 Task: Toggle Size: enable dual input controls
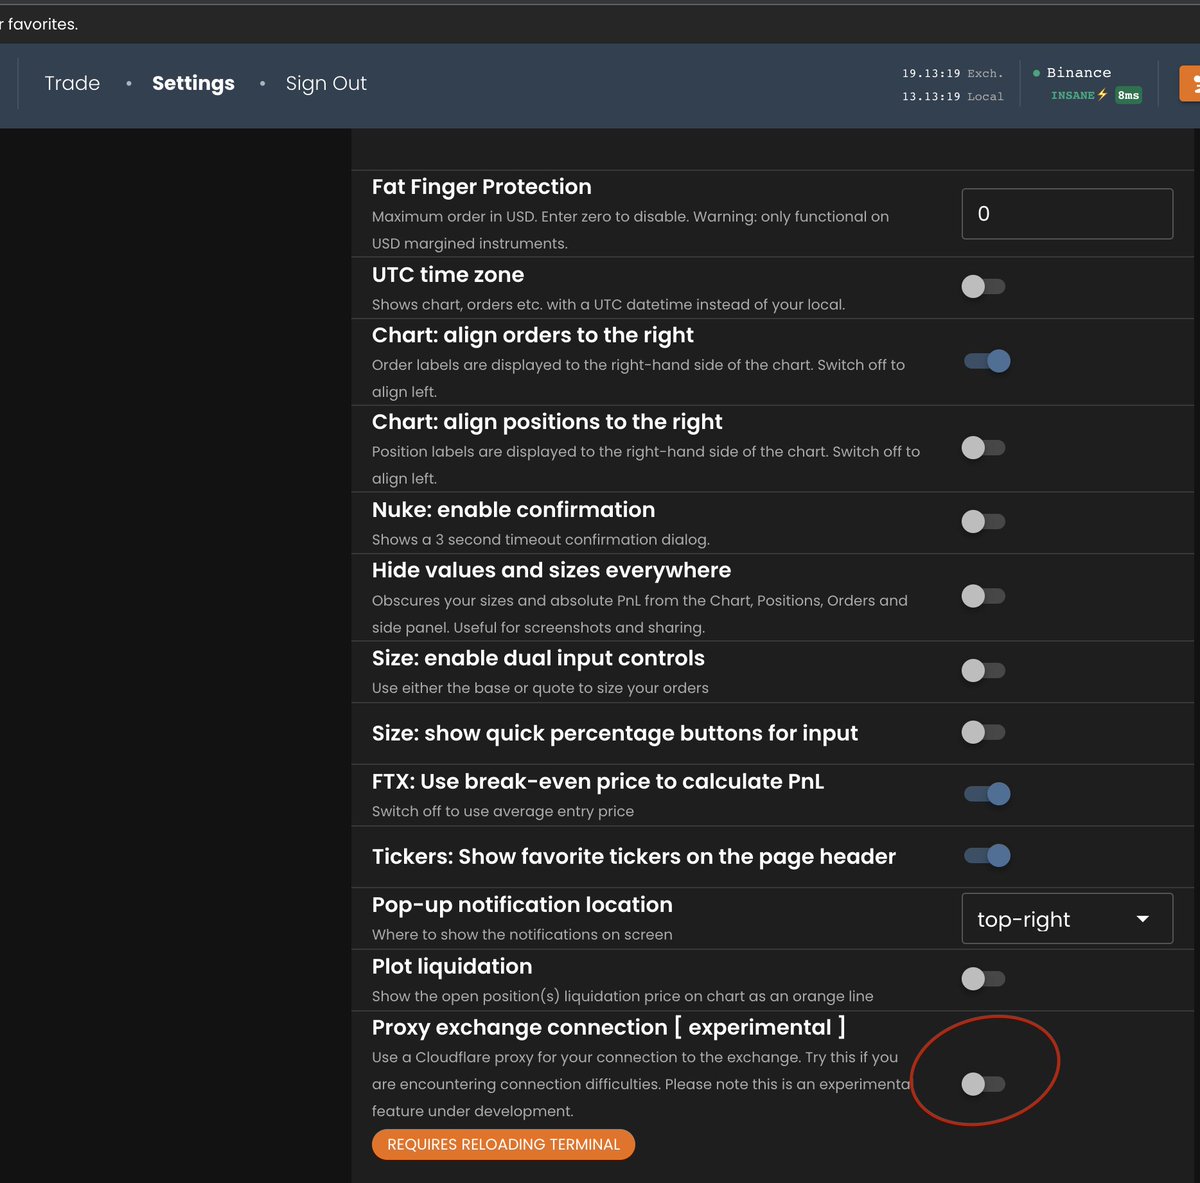click(983, 670)
